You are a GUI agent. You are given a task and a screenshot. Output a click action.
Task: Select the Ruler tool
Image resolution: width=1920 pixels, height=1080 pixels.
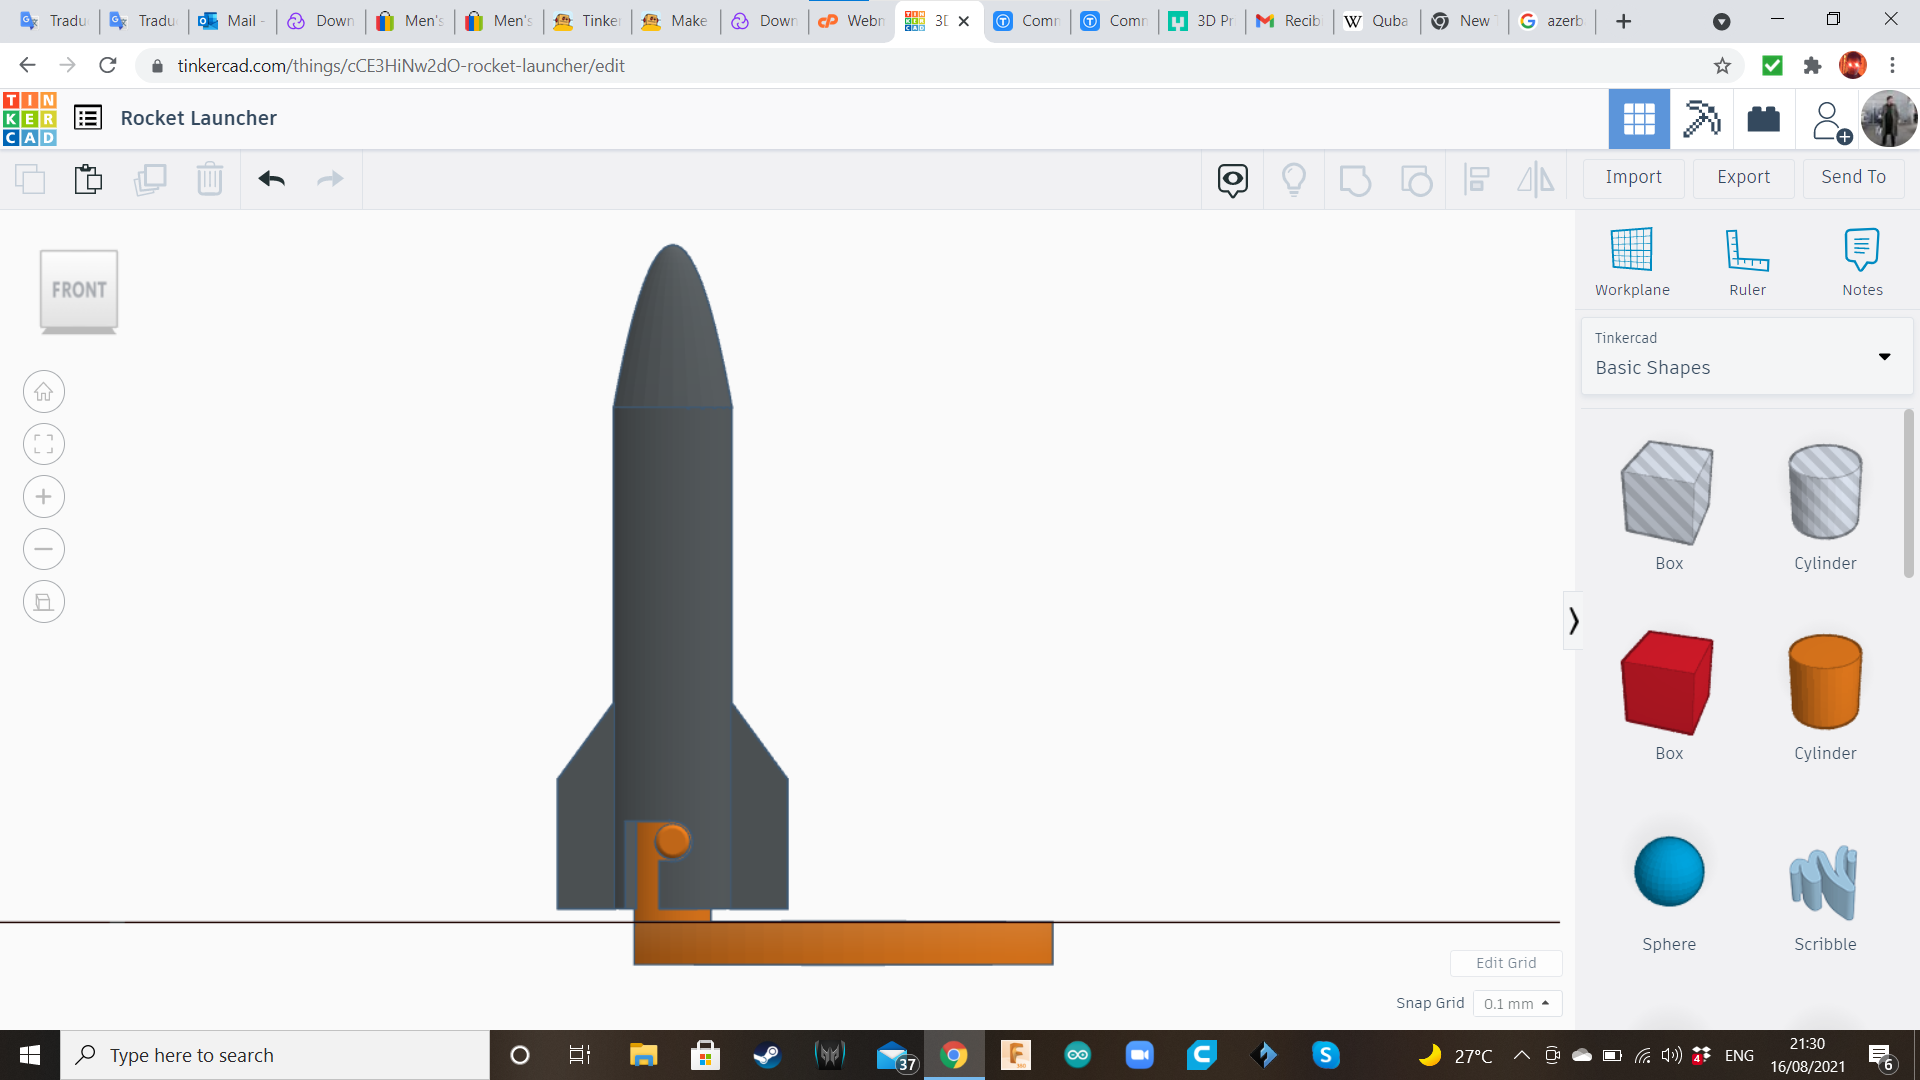coord(1747,260)
